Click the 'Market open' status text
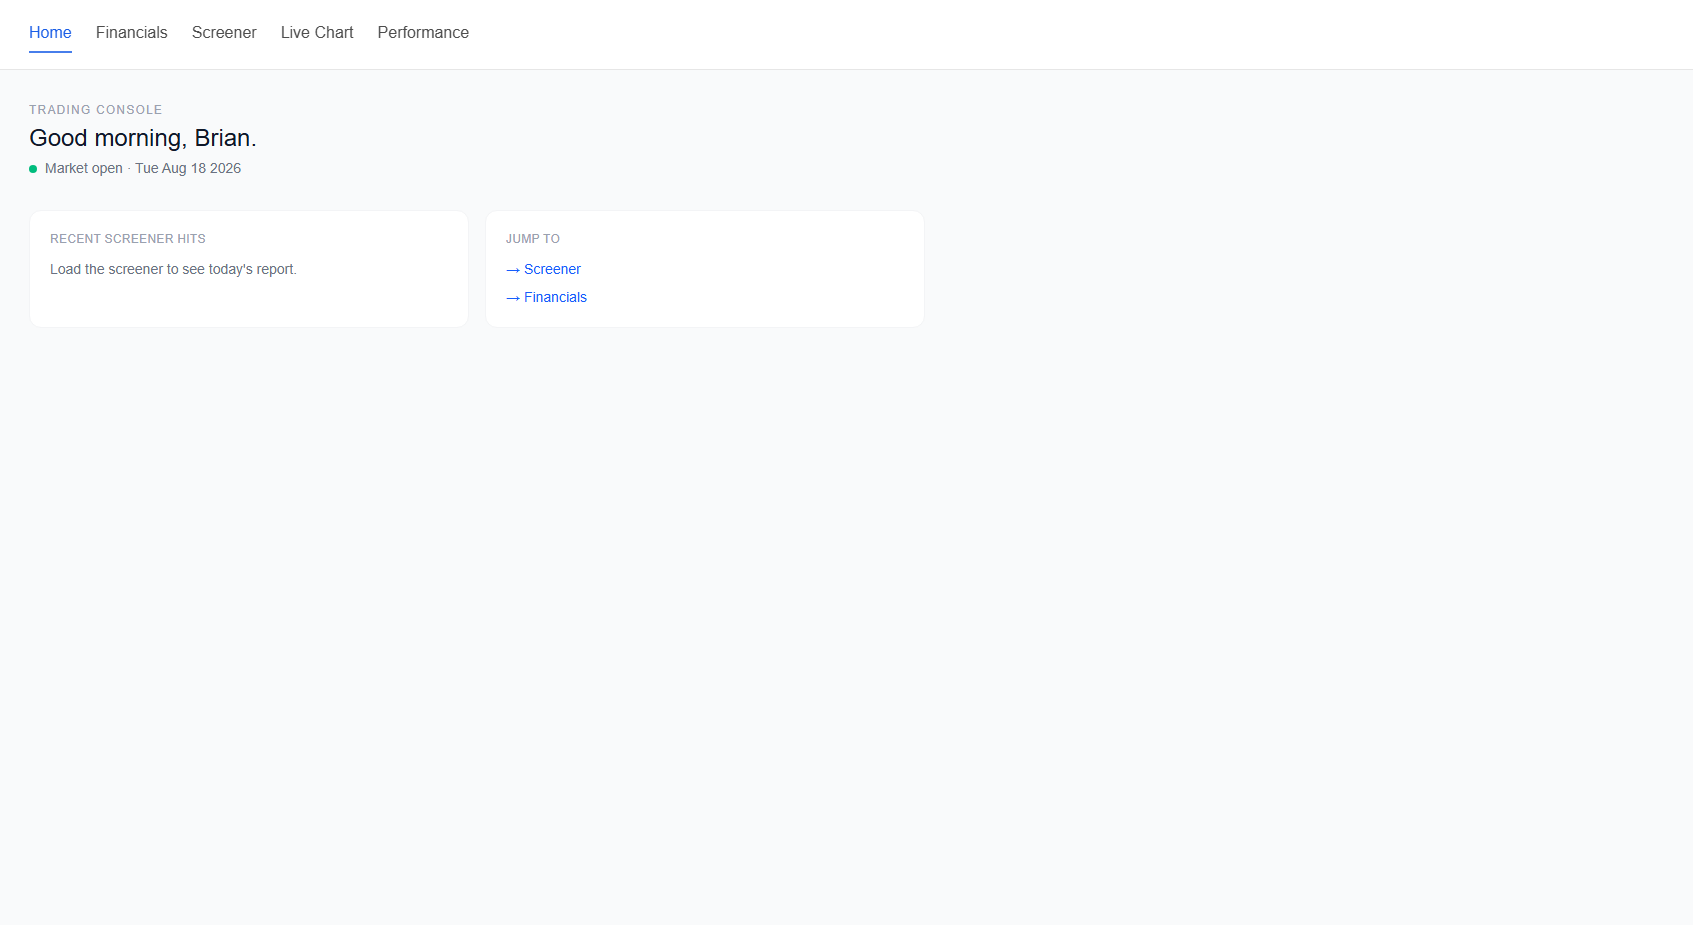Viewport: 1693px width, 925px height. (84, 168)
